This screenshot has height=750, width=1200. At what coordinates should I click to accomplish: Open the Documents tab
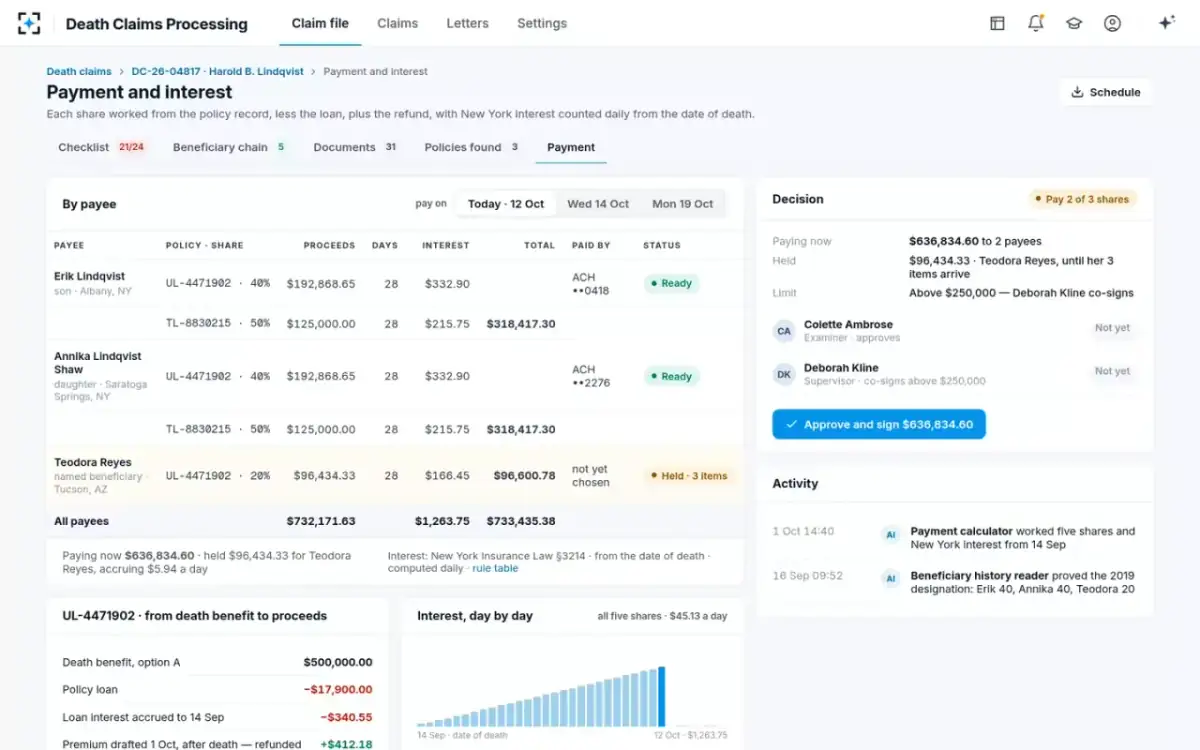point(355,147)
